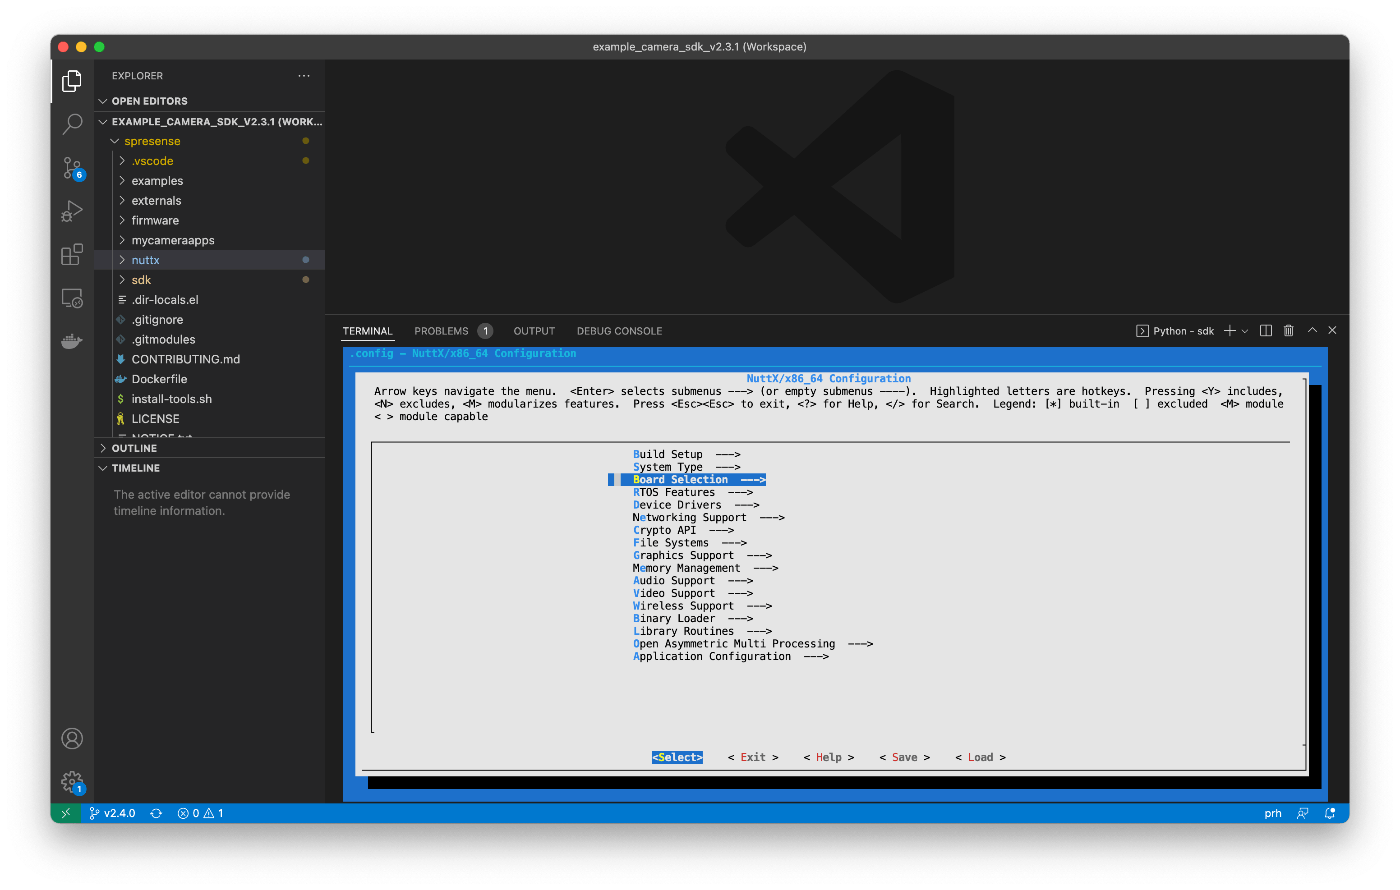Open Run and Debug view
Viewport: 1400px width, 890px height.
[x=72, y=211]
